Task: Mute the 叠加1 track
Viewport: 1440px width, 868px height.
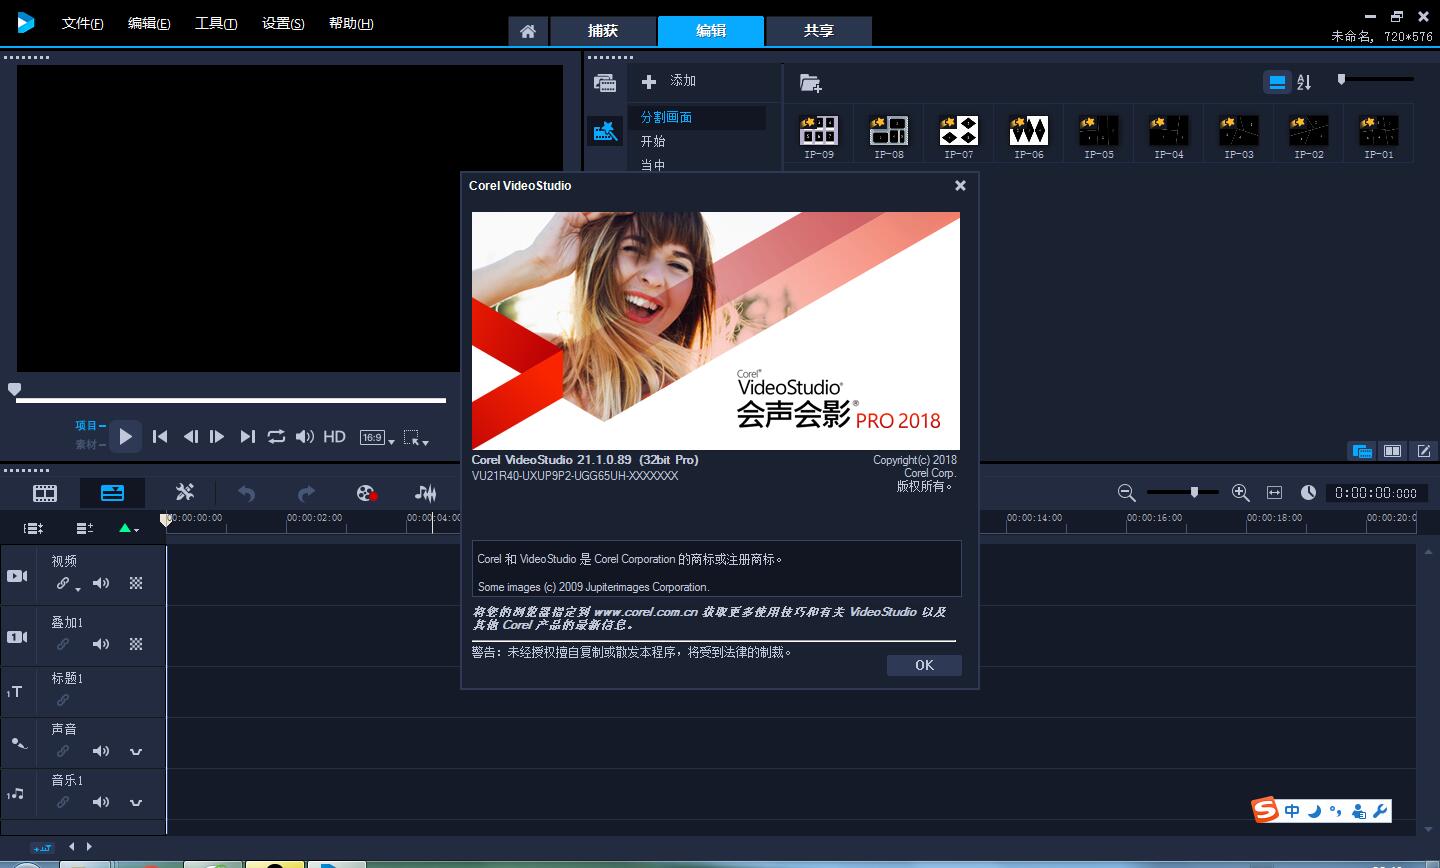Action: pyautogui.click(x=101, y=644)
